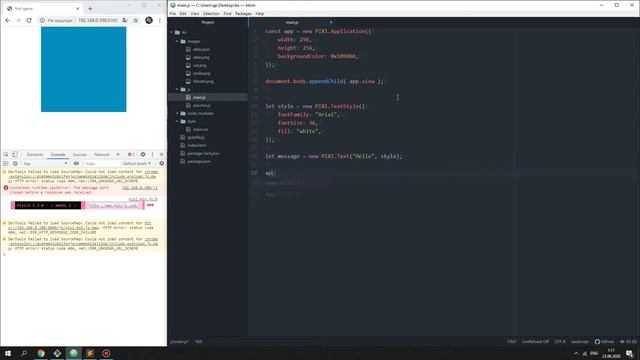Viewport: 640px width, 360px height.
Task: Click the pixijs.com link in console
Action: (113, 205)
